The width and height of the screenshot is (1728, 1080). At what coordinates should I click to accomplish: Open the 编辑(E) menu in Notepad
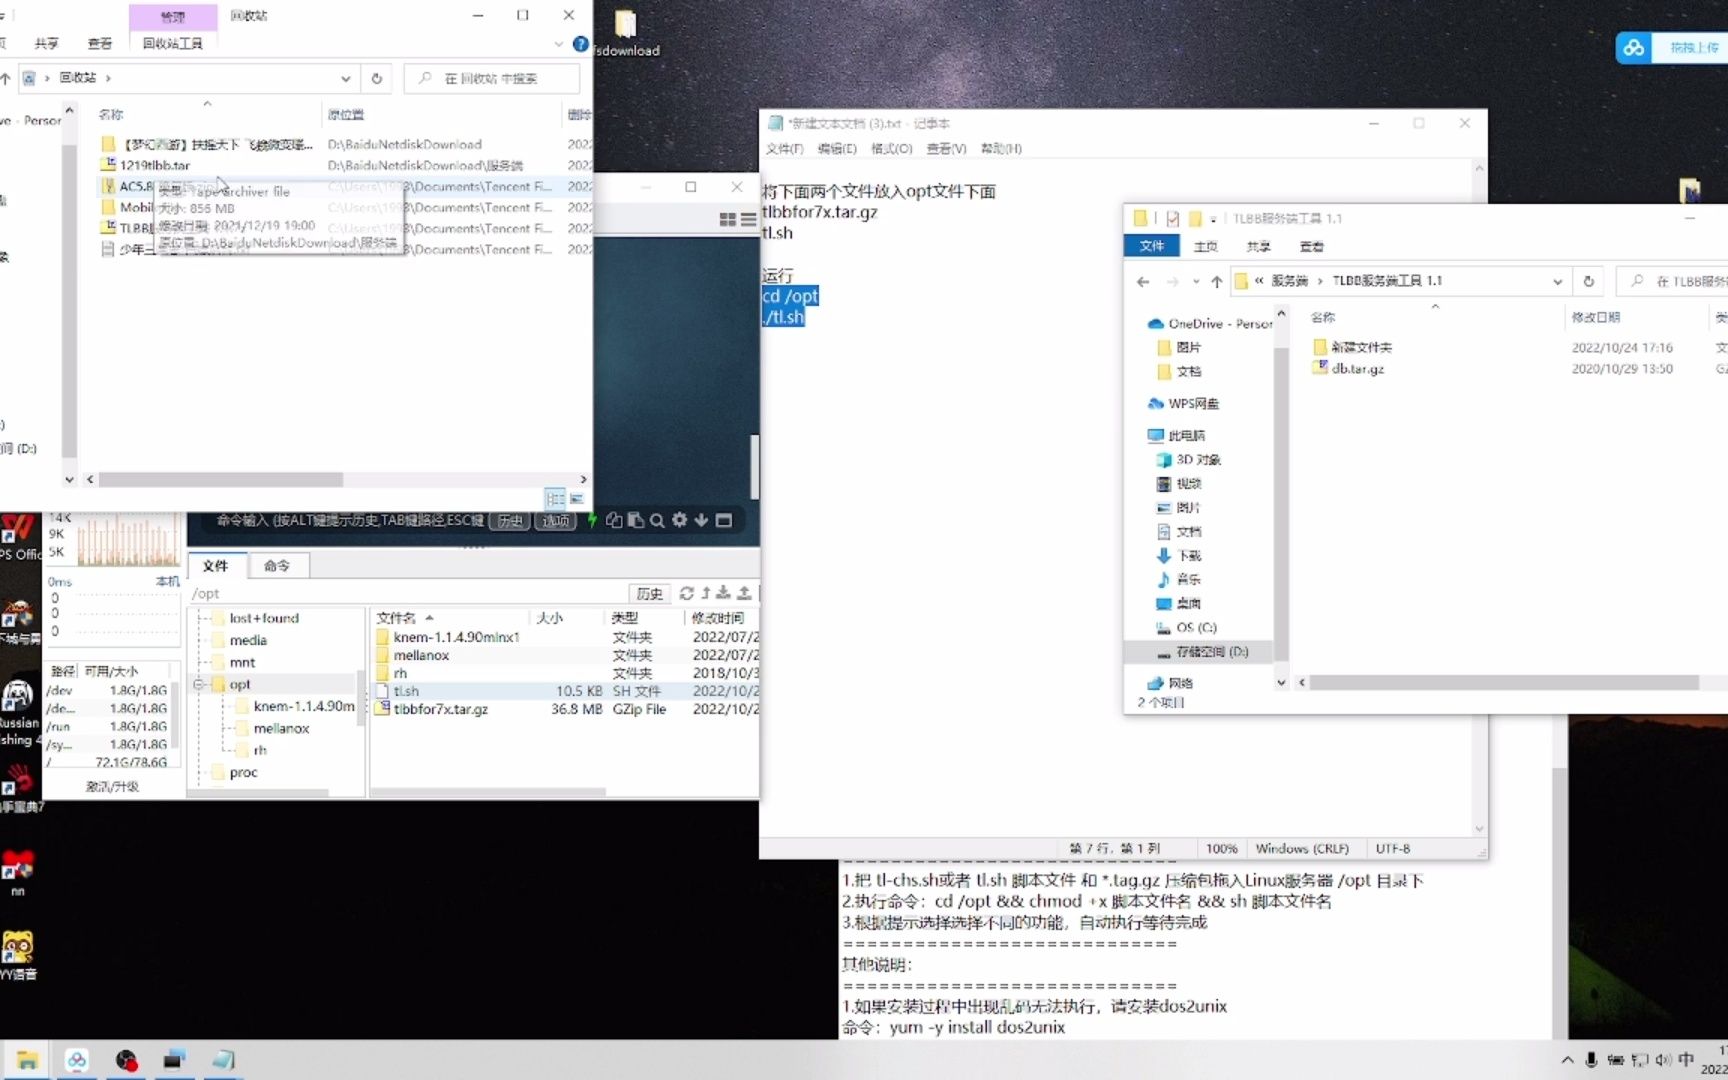837,148
